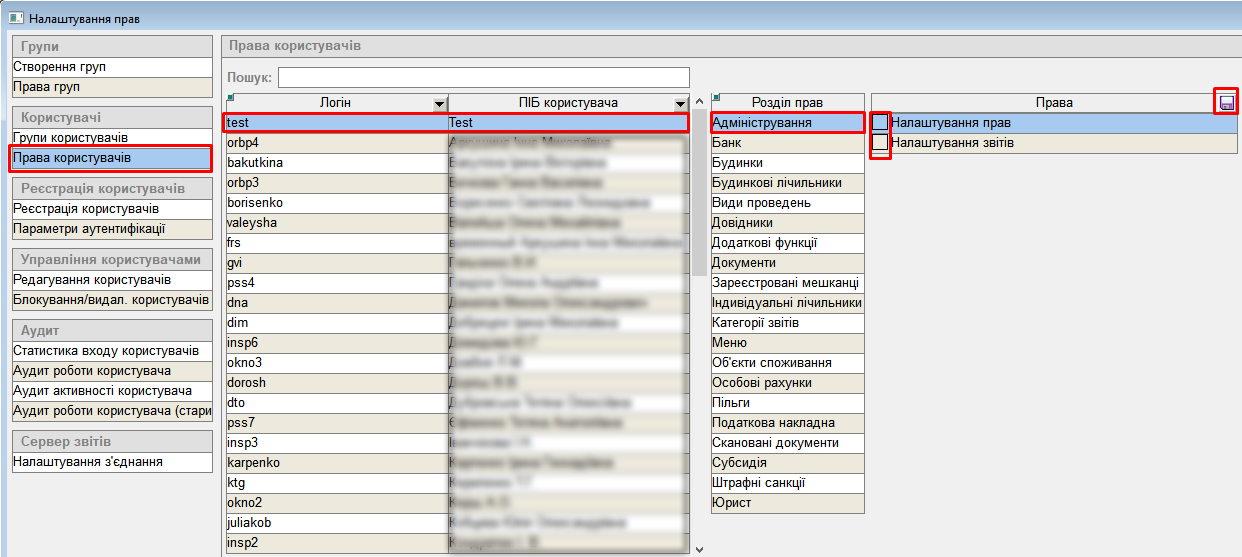The image size is (1242, 557).
Task: Click the save icon in Права header
Action: (1226, 102)
